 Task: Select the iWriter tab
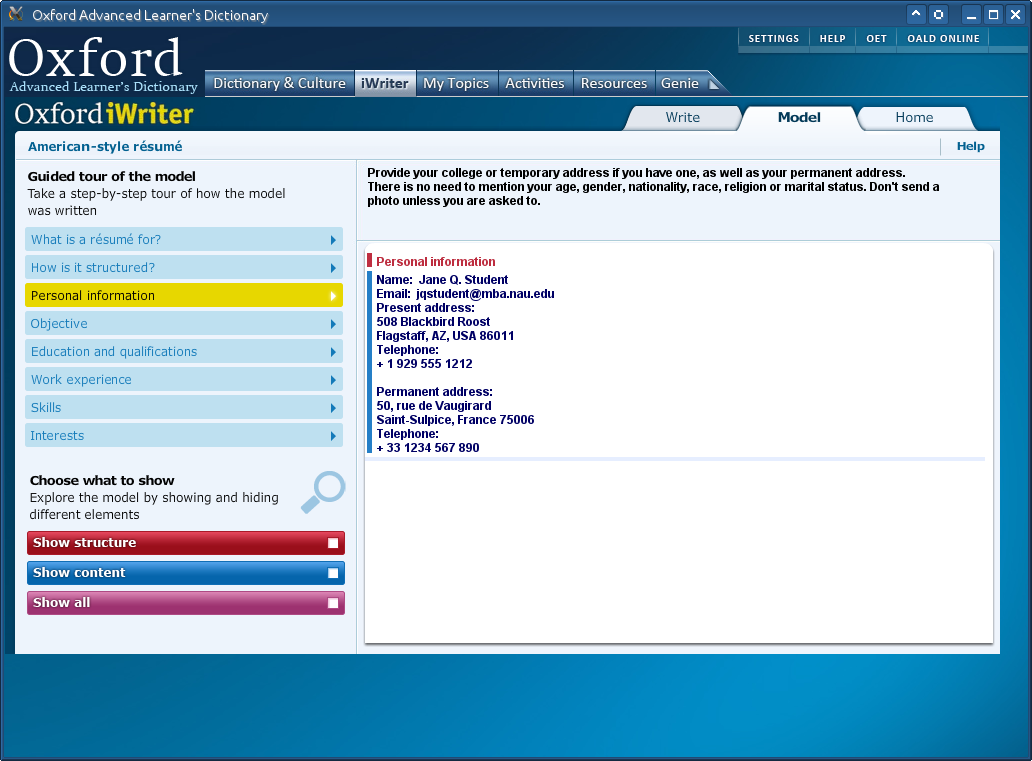385,84
